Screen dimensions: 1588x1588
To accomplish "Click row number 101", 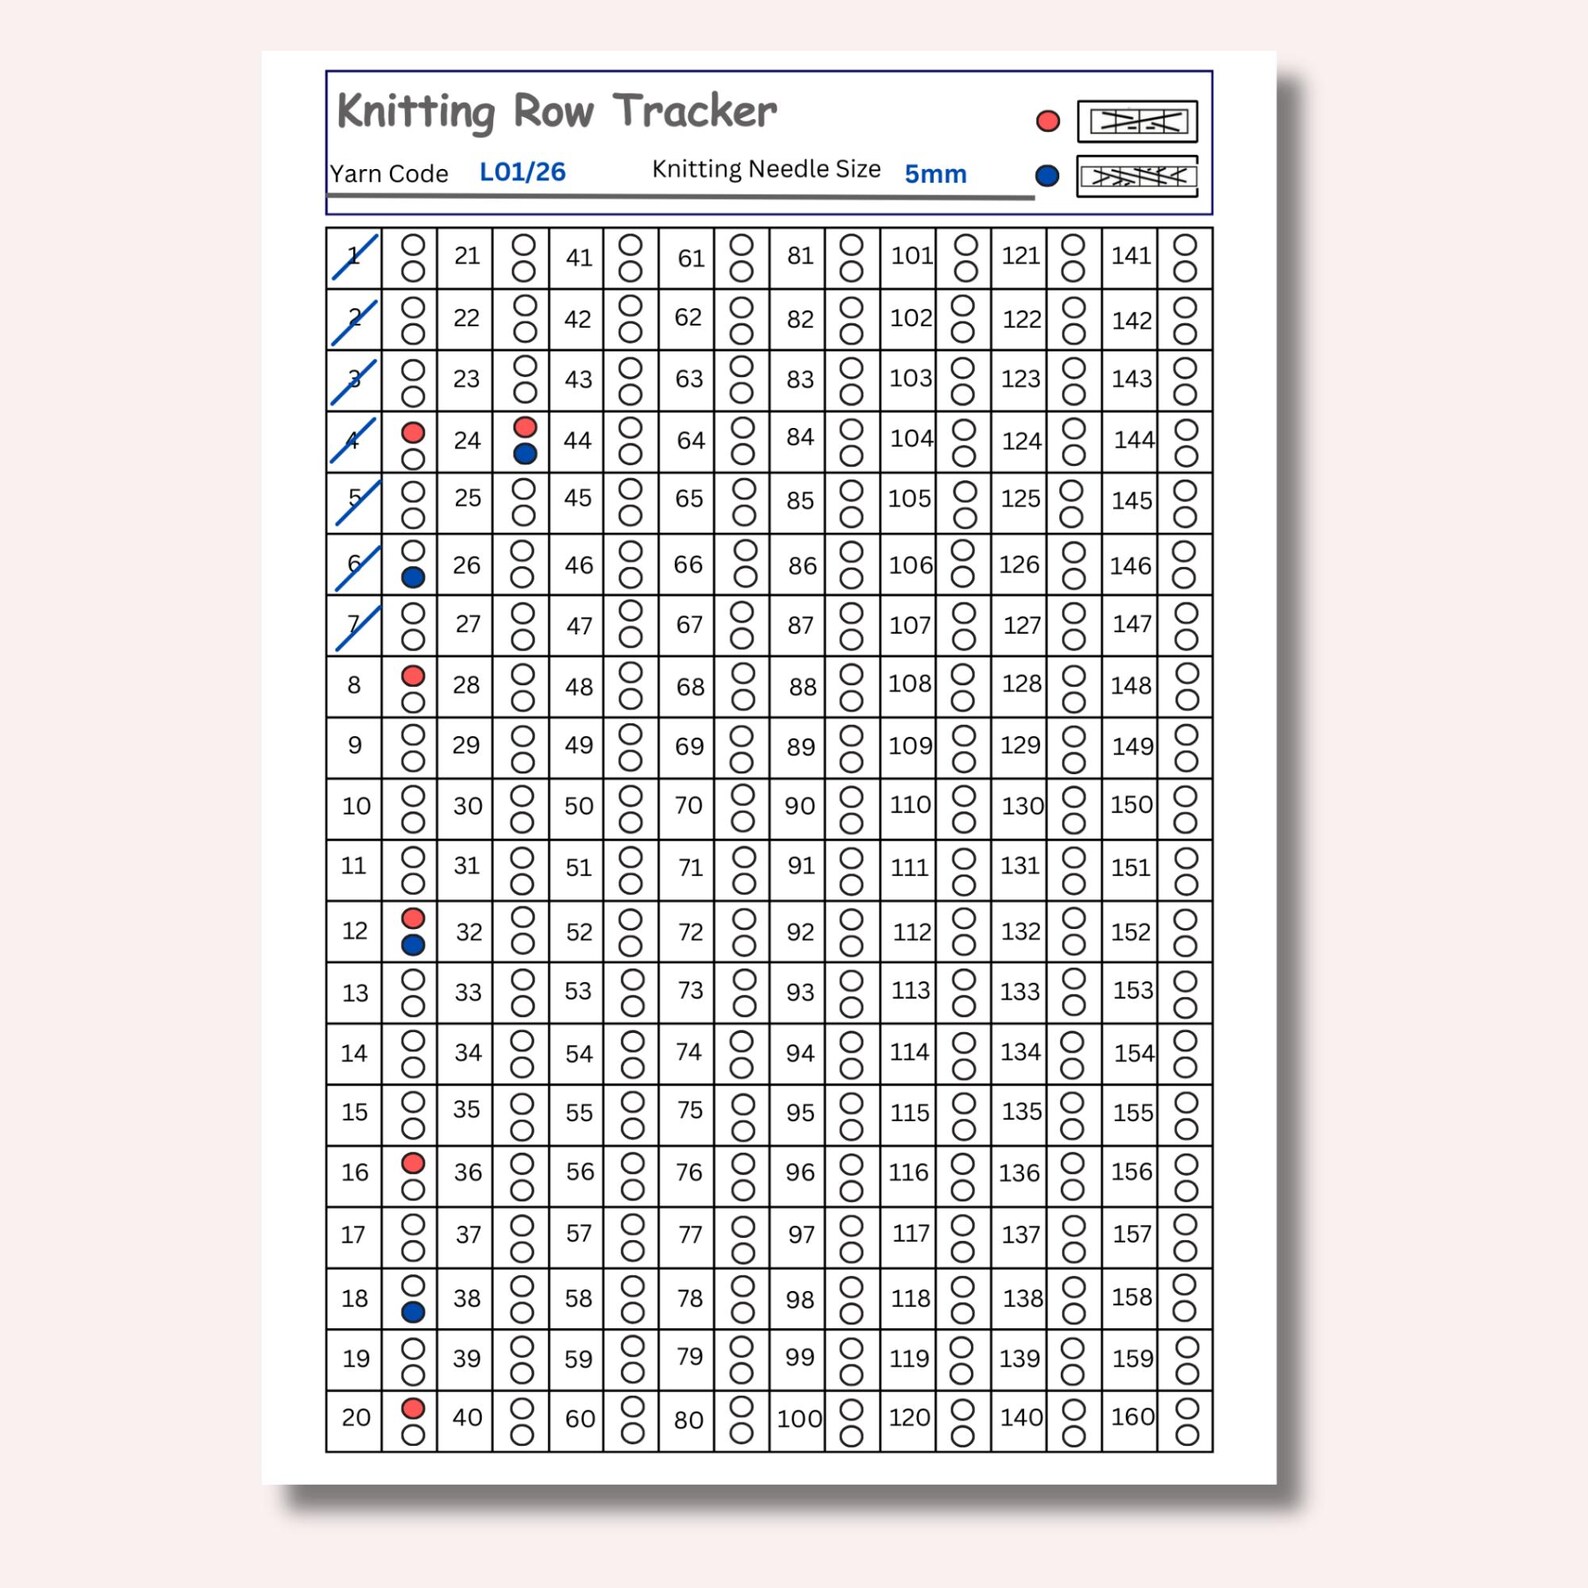I will pos(912,256).
